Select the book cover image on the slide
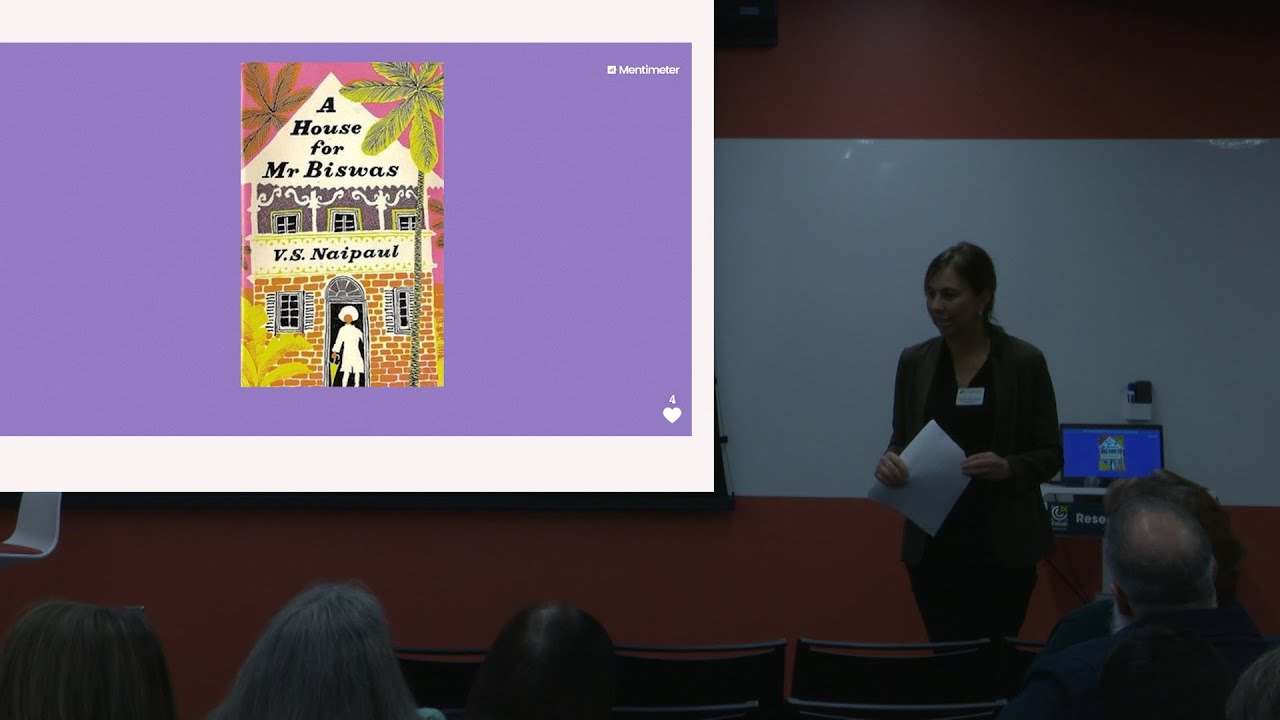Screen dimensions: 1280x720 pos(342,224)
